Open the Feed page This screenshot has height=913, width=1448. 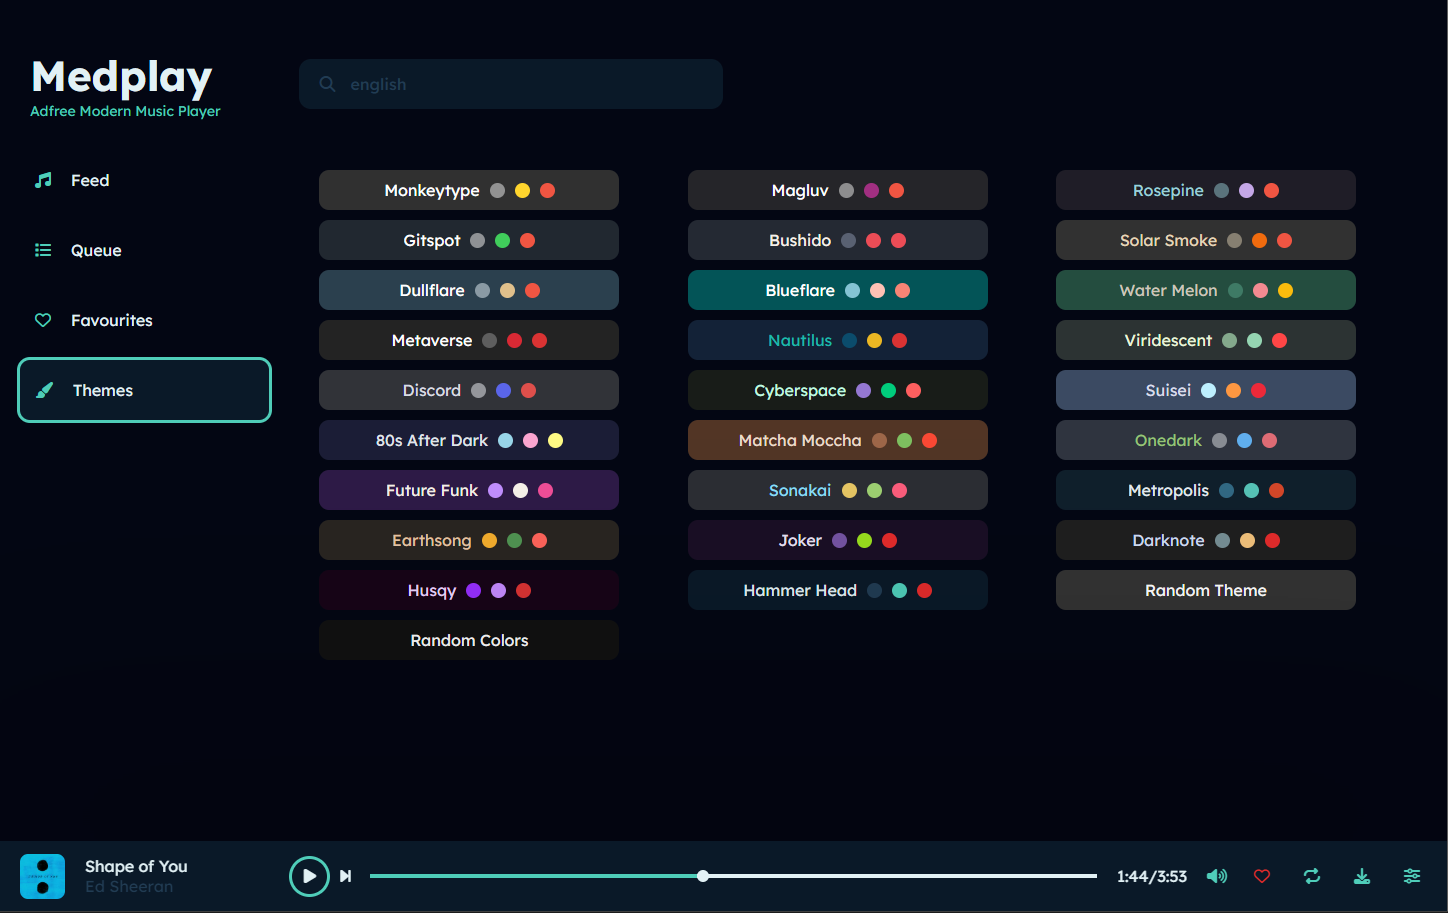[90, 181]
